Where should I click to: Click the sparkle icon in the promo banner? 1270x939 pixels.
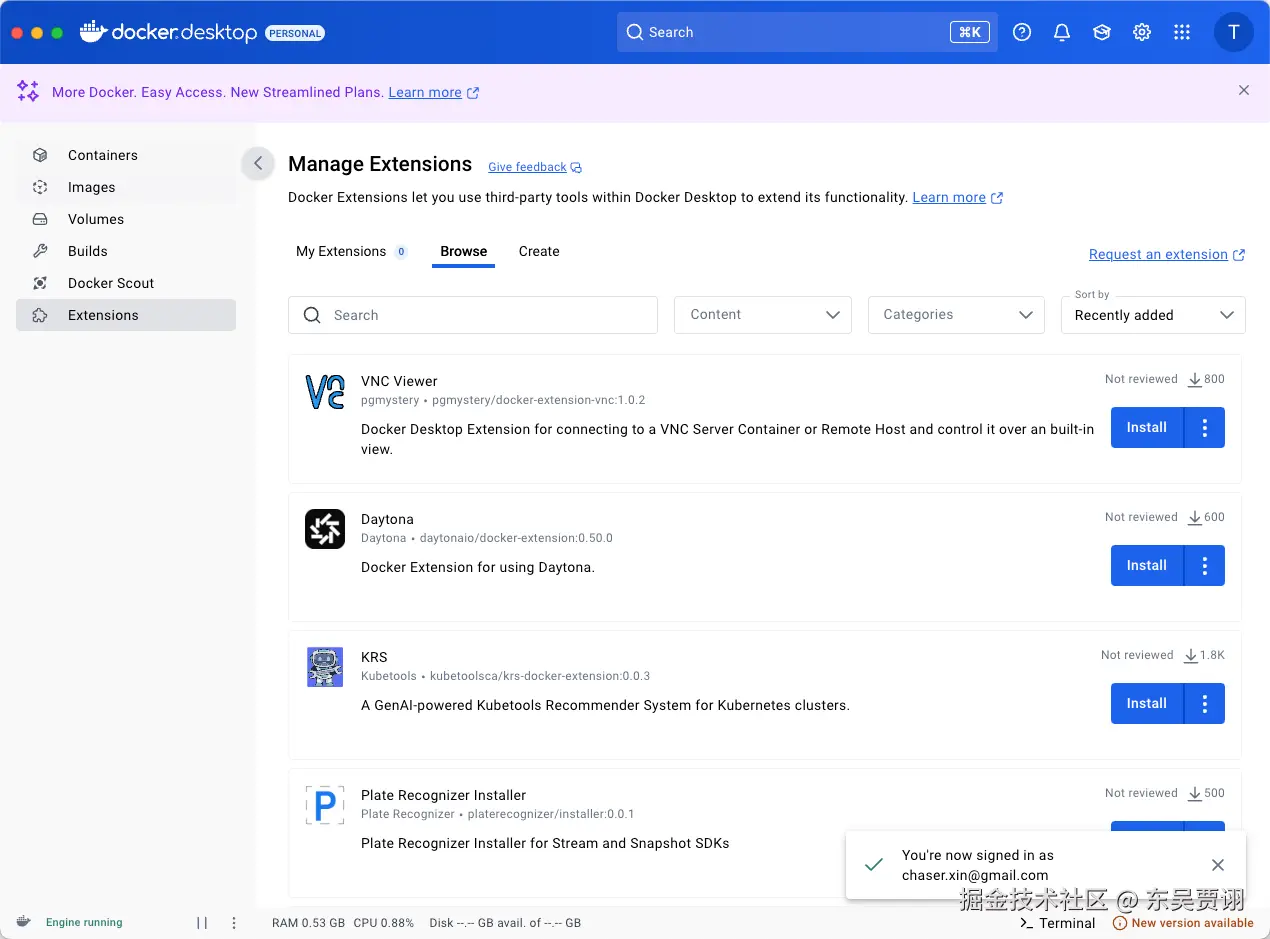(x=28, y=92)
